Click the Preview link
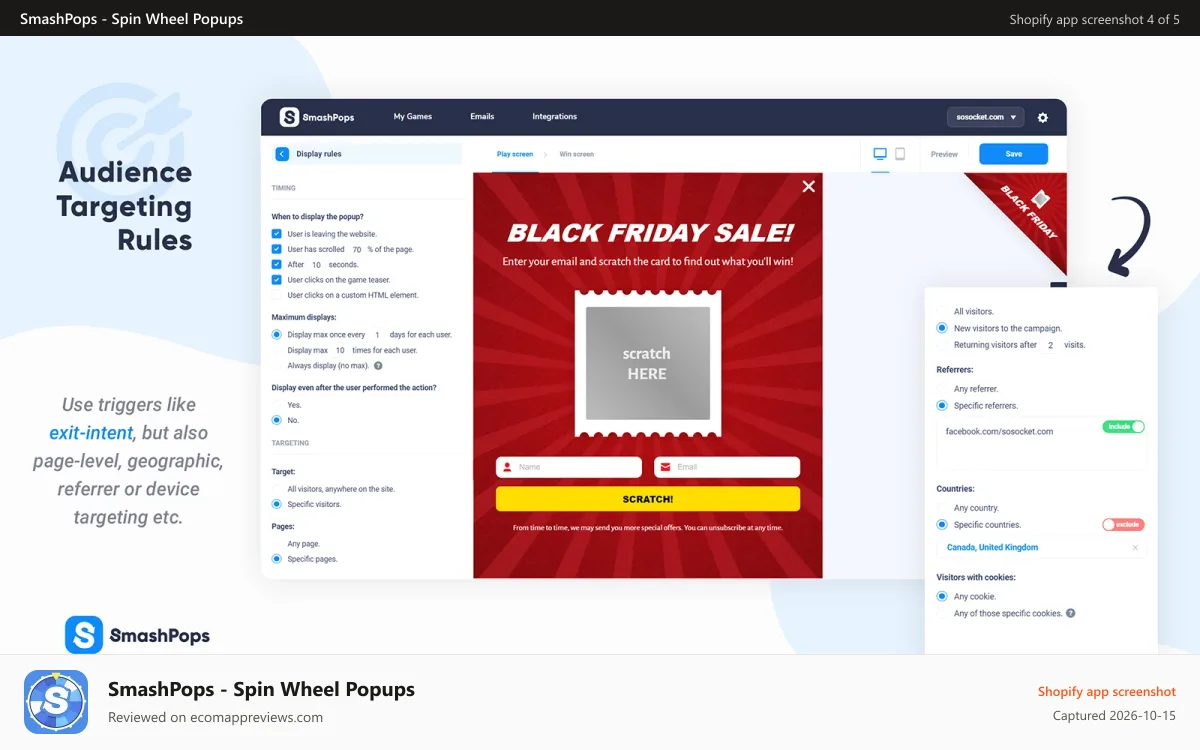Viewport: 1200px width, 750px height. click(944, 155)
